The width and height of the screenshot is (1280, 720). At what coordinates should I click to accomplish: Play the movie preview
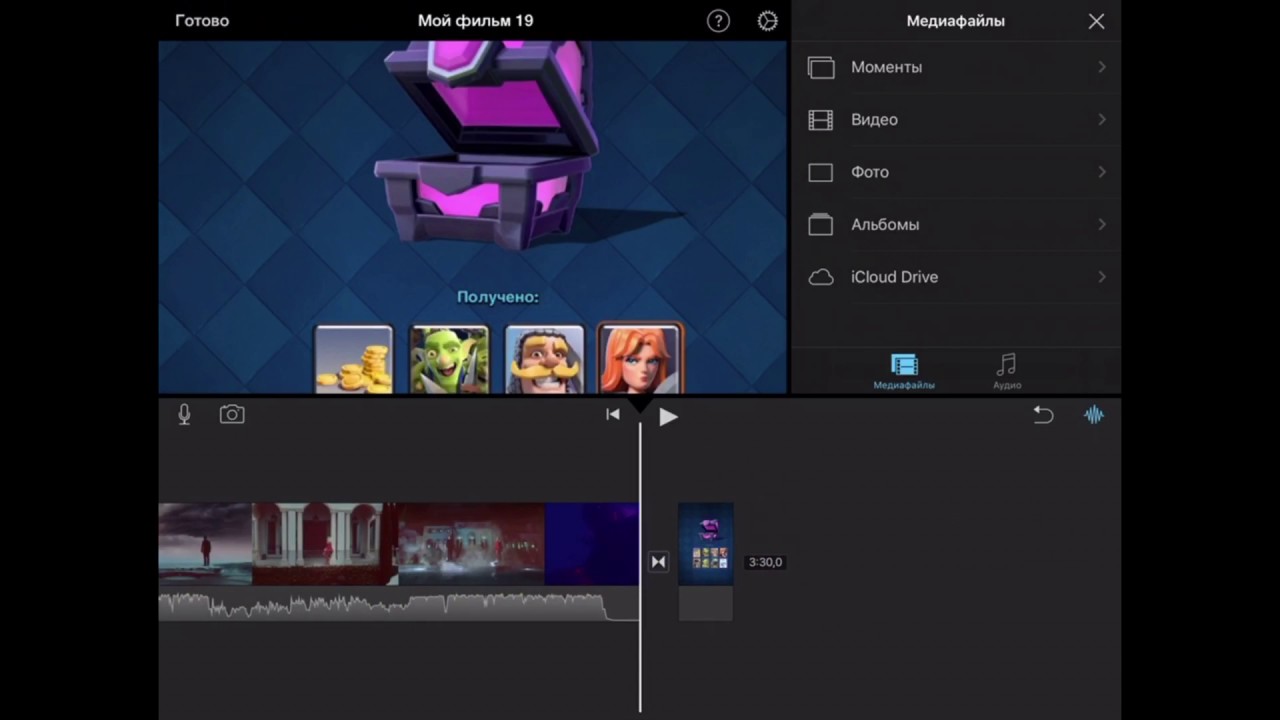[668, 417]
